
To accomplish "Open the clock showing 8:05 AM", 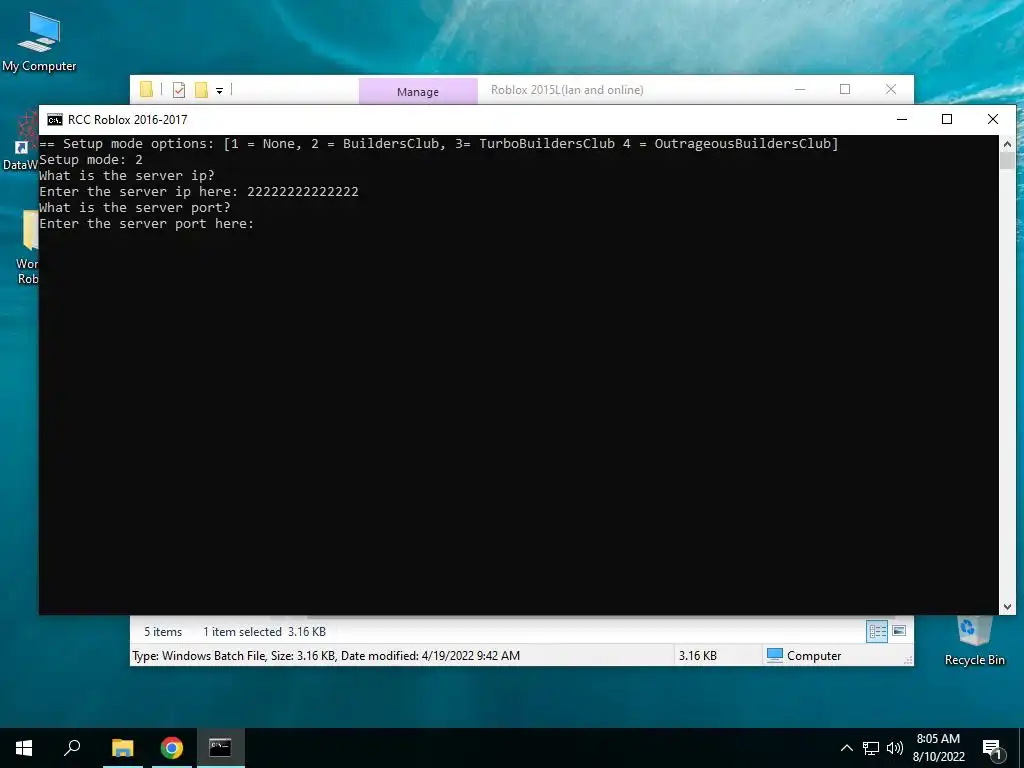I will tap(938, 748).
